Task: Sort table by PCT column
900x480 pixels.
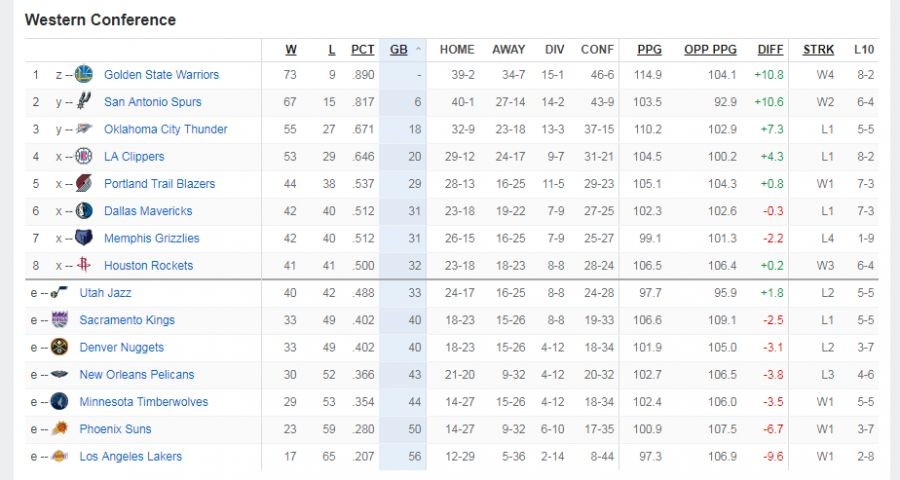Action: tap(362, 49)
